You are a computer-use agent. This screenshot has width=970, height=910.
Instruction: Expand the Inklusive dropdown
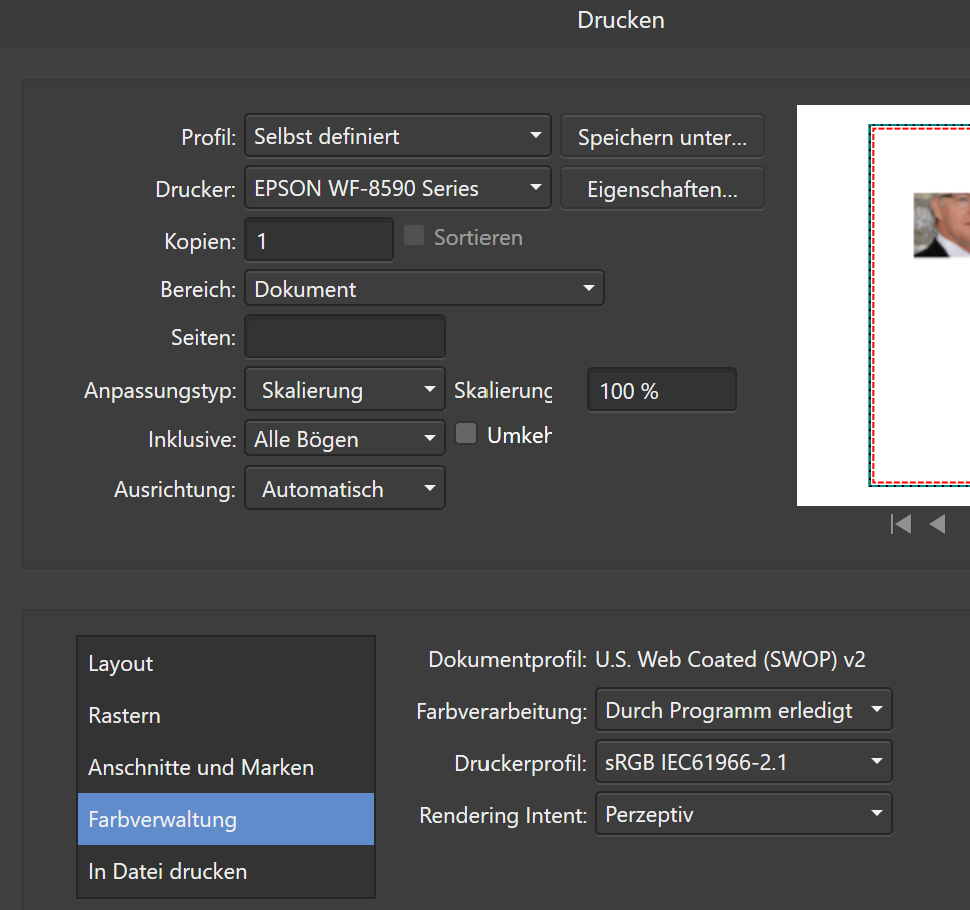(x=344, y=439)
